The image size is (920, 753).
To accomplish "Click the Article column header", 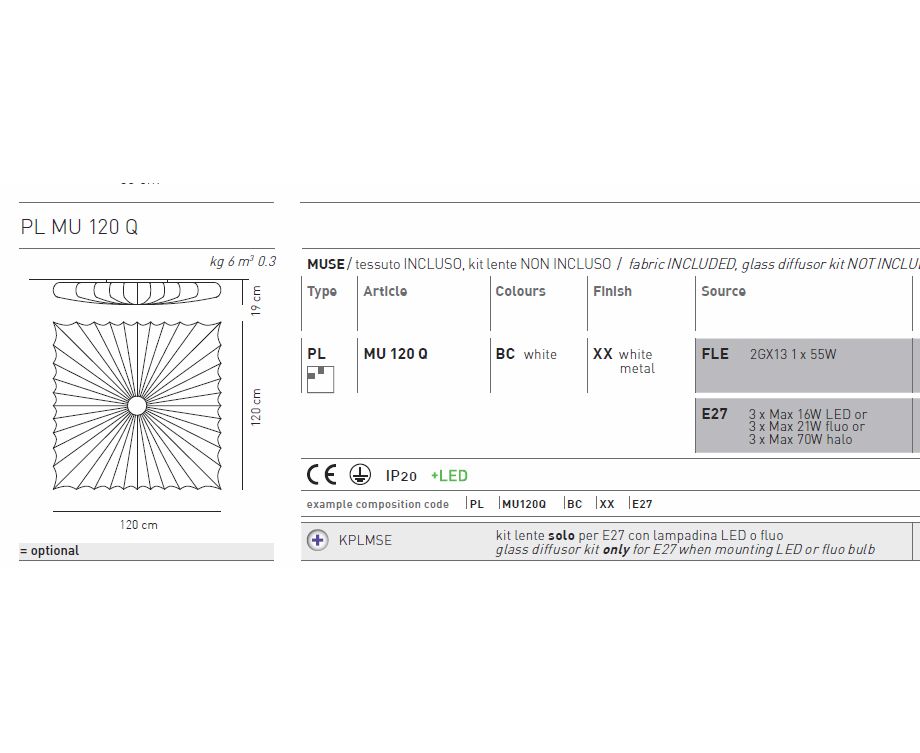I will (385, 291).
